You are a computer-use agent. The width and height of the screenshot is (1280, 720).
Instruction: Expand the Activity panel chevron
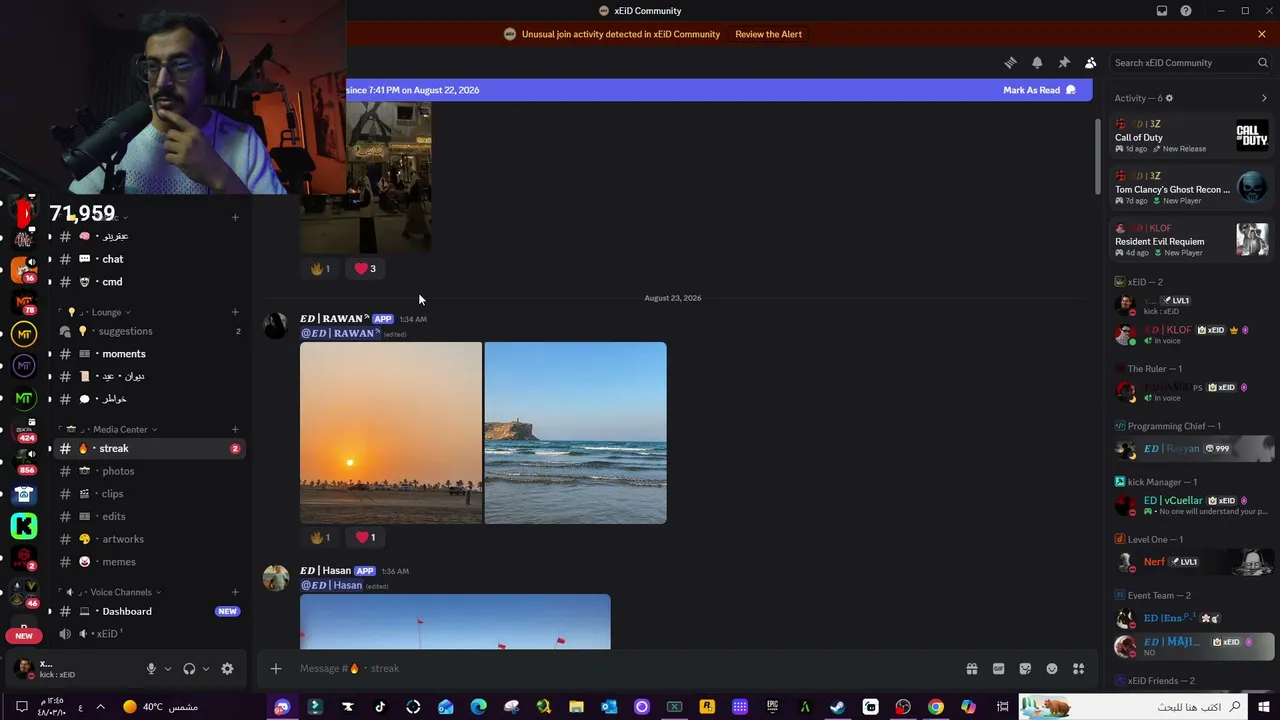[1264, 98]
